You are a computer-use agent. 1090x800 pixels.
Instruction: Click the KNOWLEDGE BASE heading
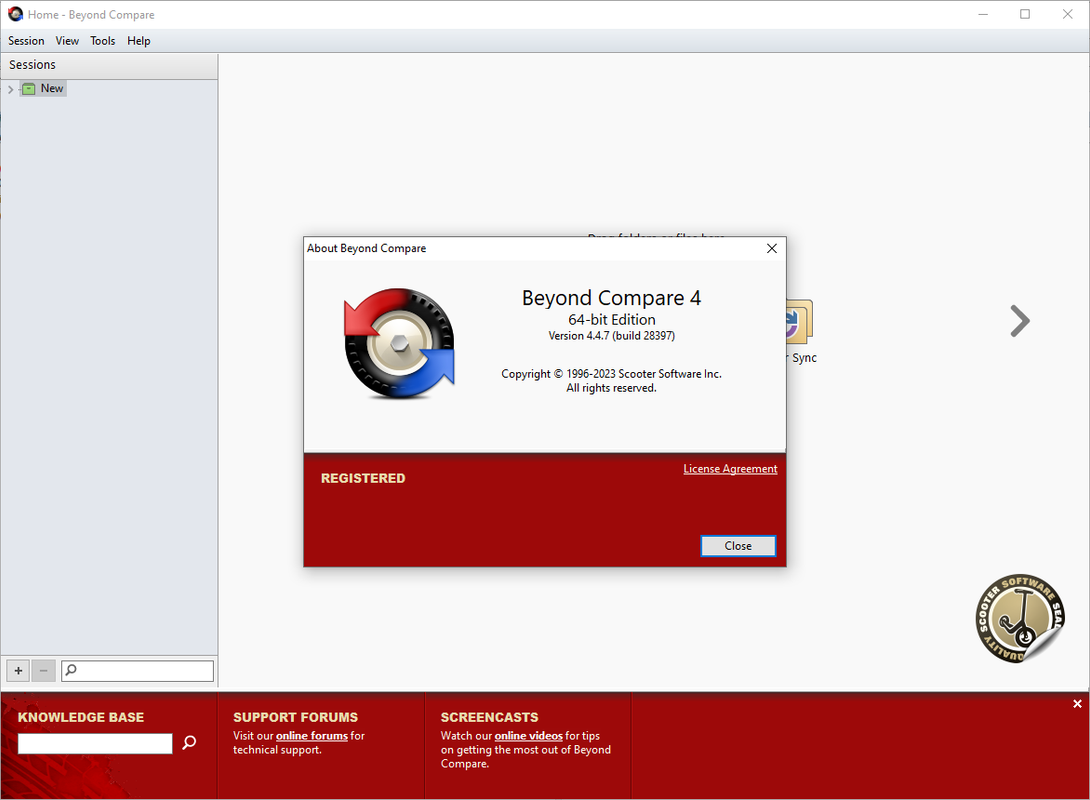pos(81,717)
